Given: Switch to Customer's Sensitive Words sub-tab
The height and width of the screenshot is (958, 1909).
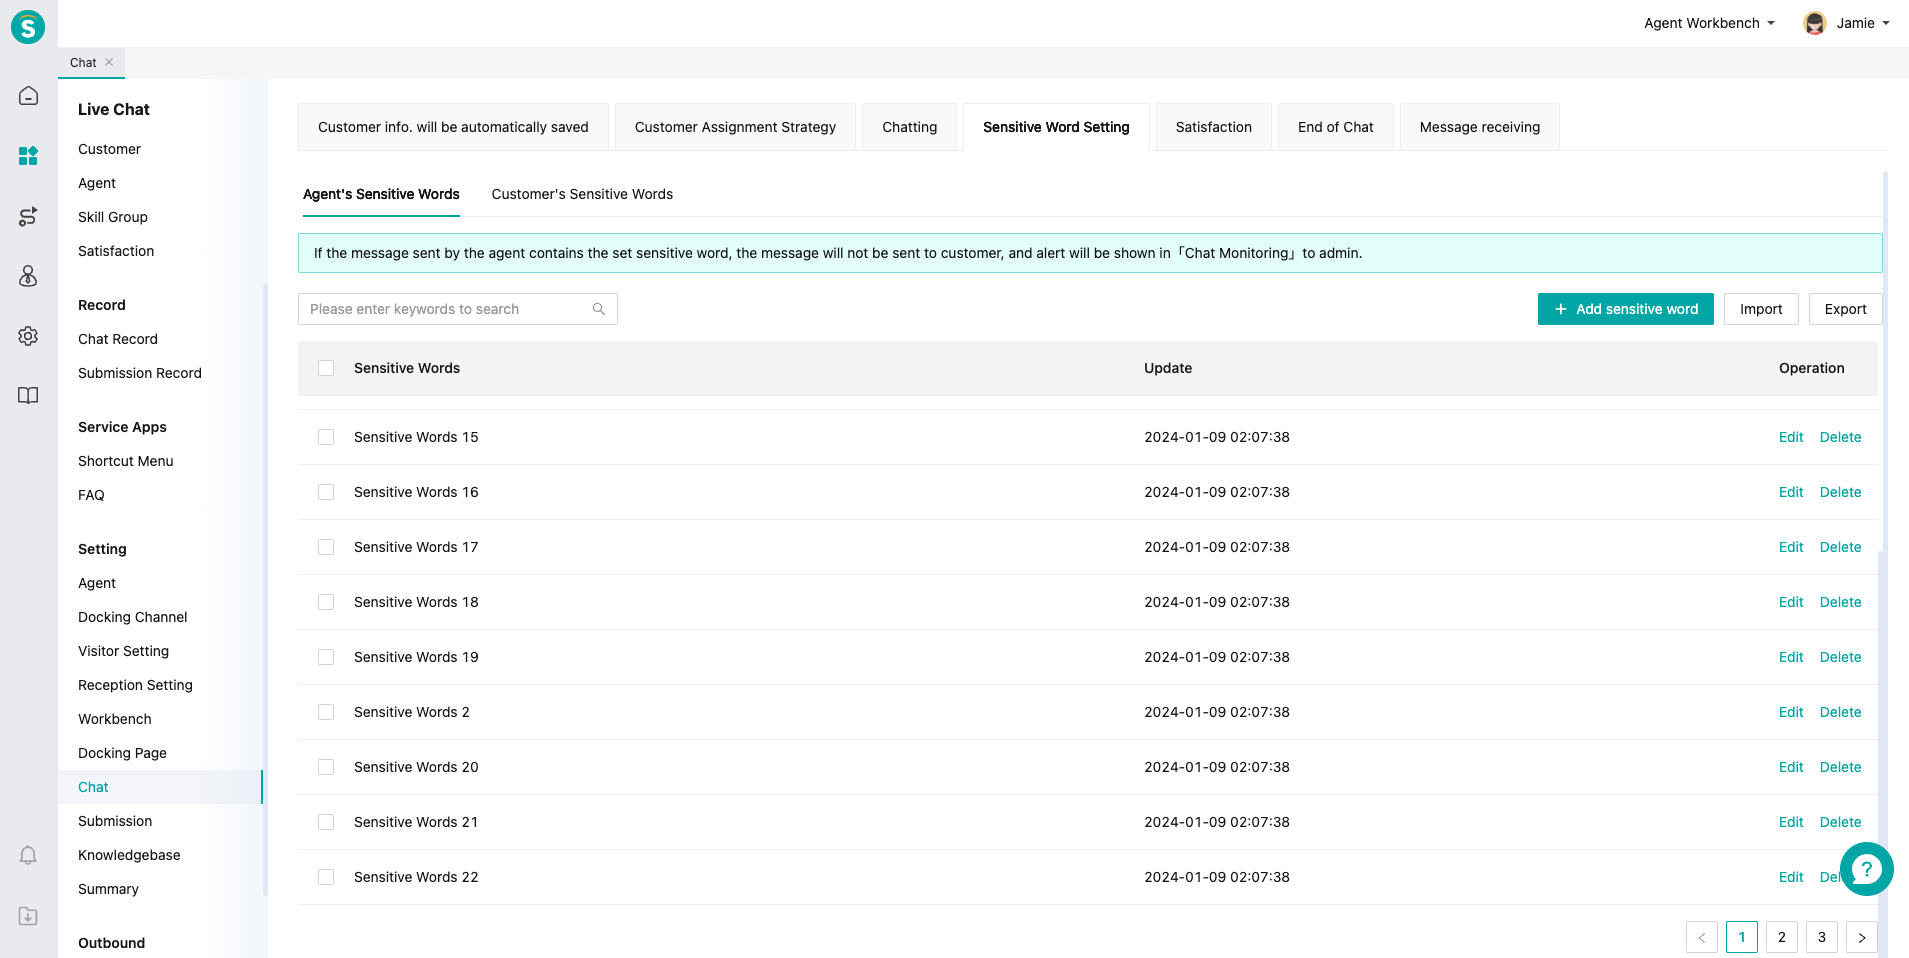Looking at the screenshot, I should (x=582, y=194).
